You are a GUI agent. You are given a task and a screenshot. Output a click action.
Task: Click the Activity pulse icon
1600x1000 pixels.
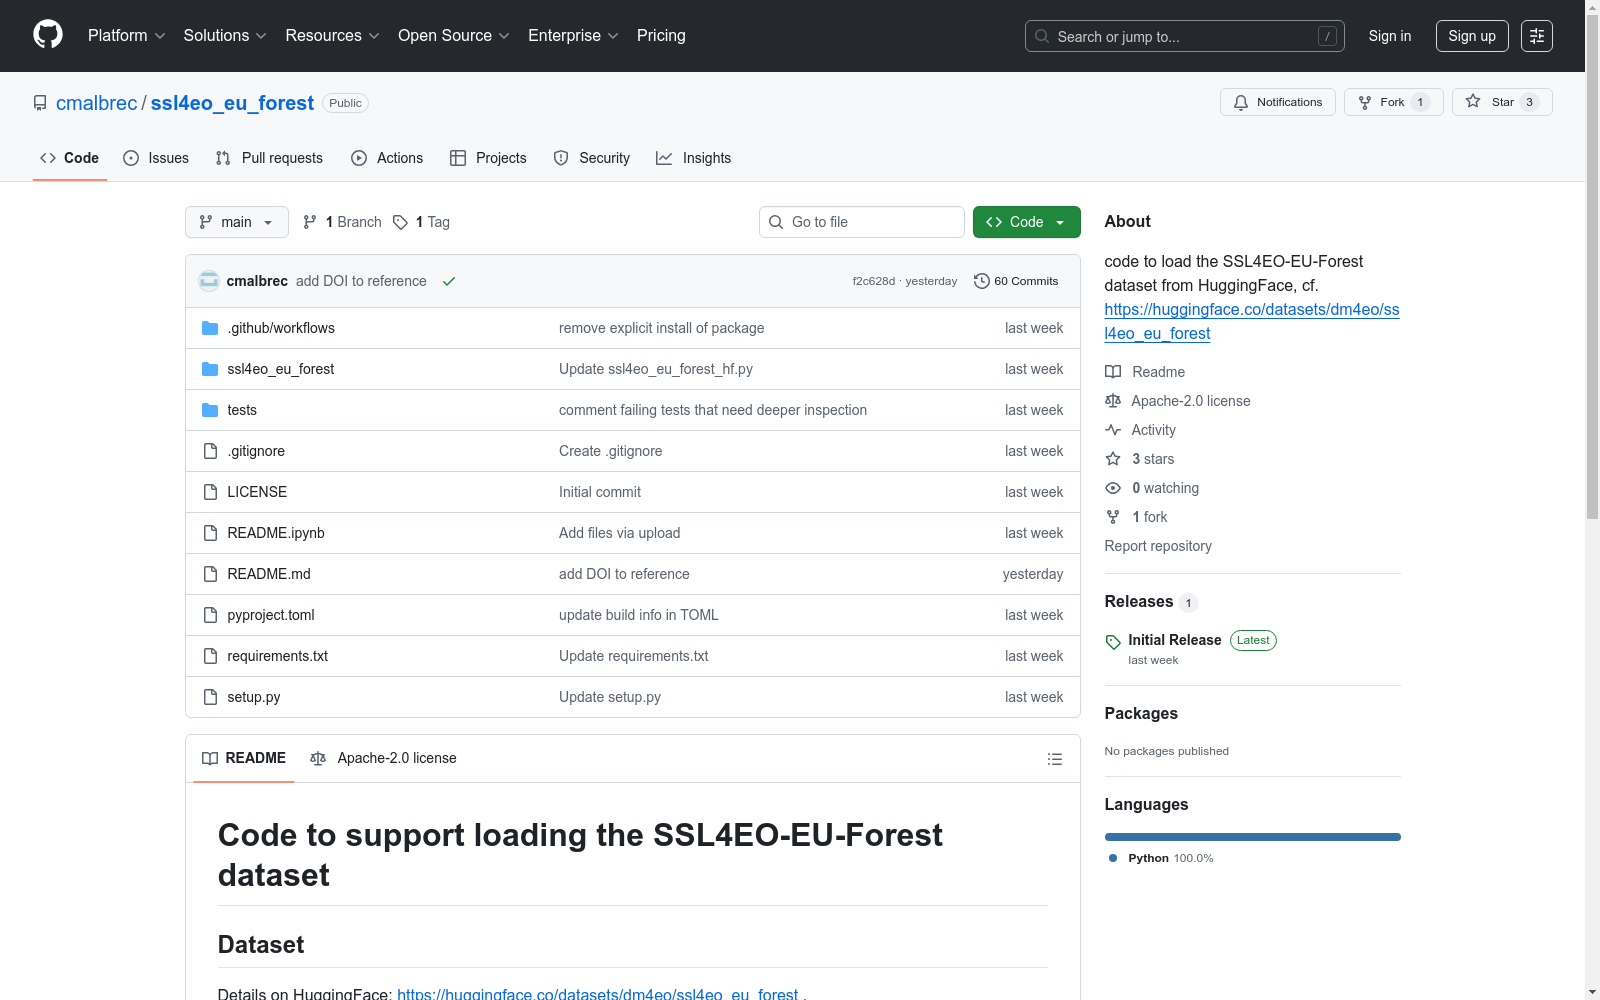[1113, 430]
